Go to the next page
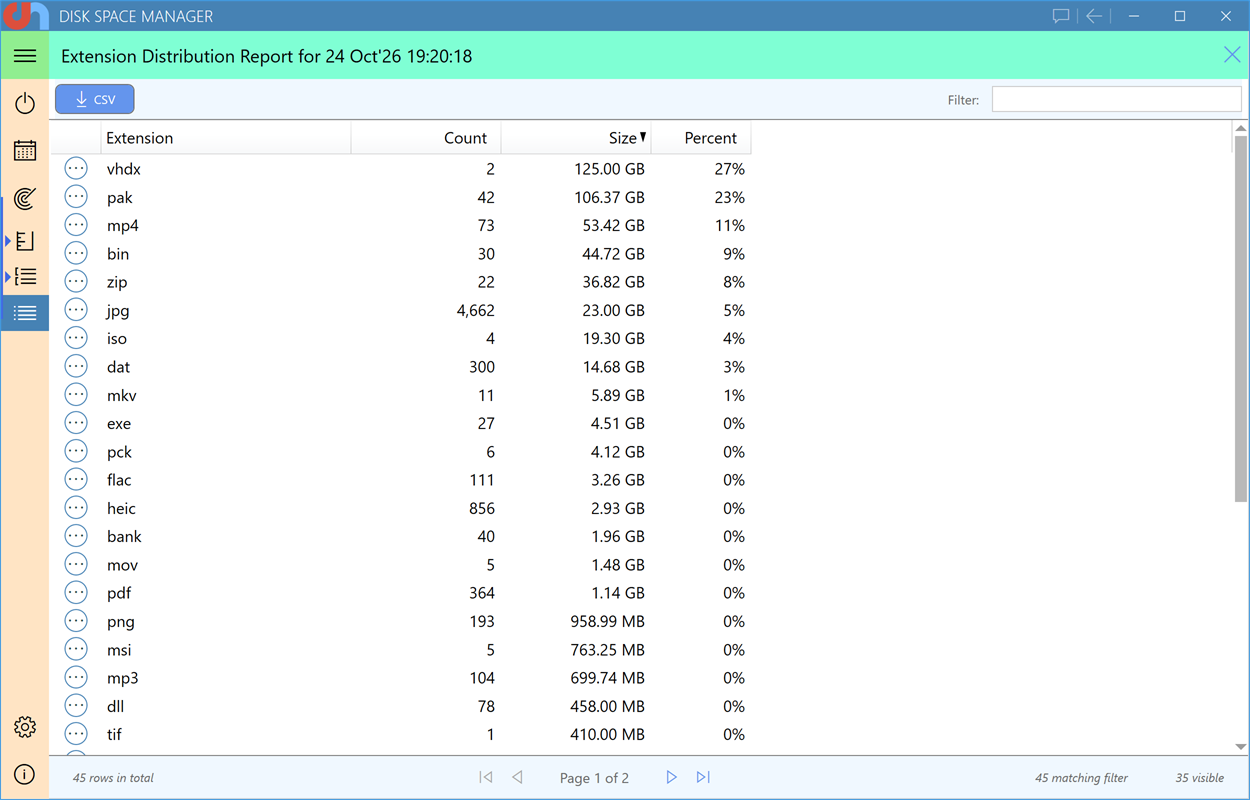1250x800 pixels. (672, 777)
